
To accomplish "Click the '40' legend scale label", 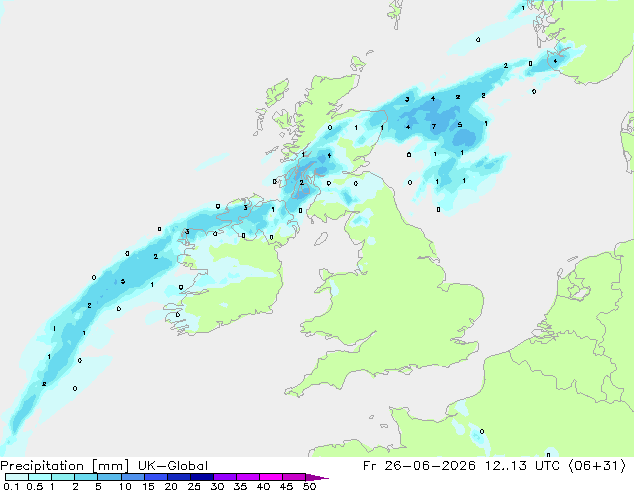I will (x=263, y=486).
